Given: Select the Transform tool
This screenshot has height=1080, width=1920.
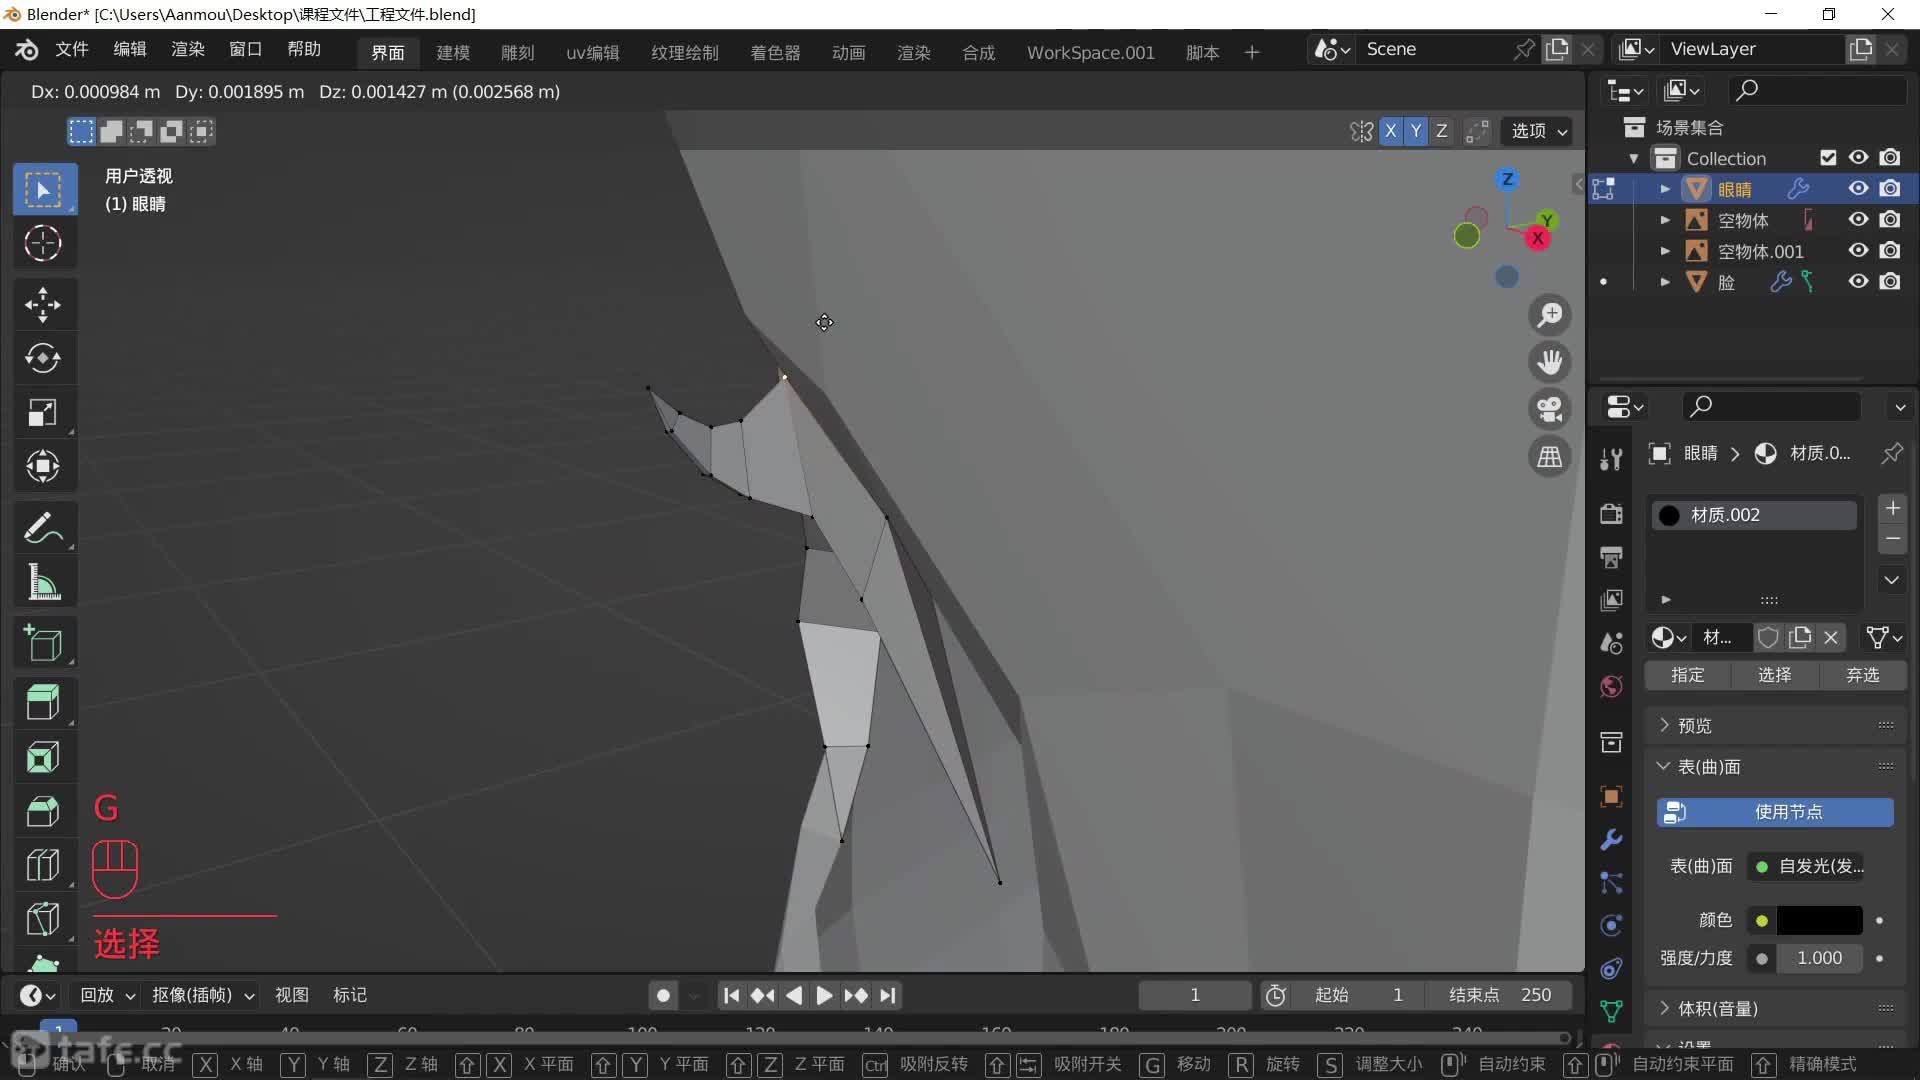Looking at the screenshot, I should (x=43, y=466).
